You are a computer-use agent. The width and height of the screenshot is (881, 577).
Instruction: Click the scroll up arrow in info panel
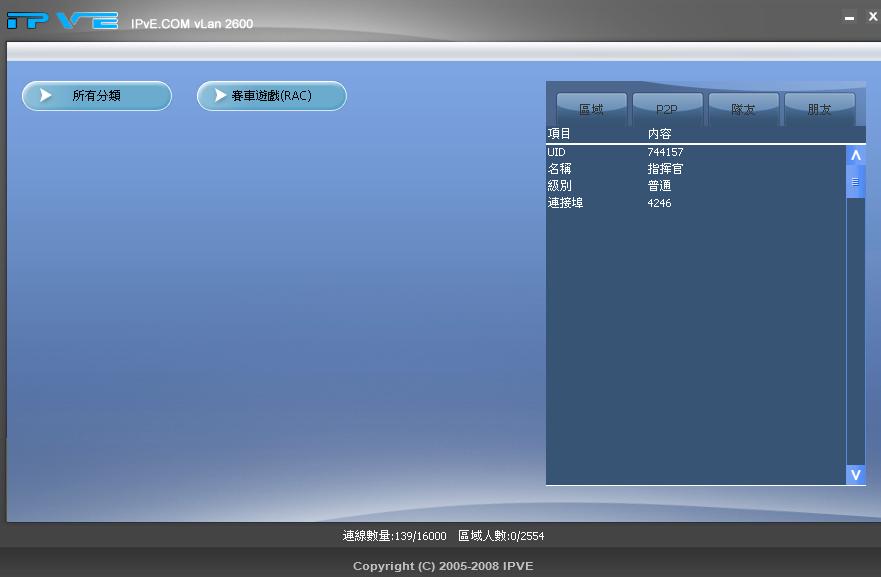(x=856, y=155)
